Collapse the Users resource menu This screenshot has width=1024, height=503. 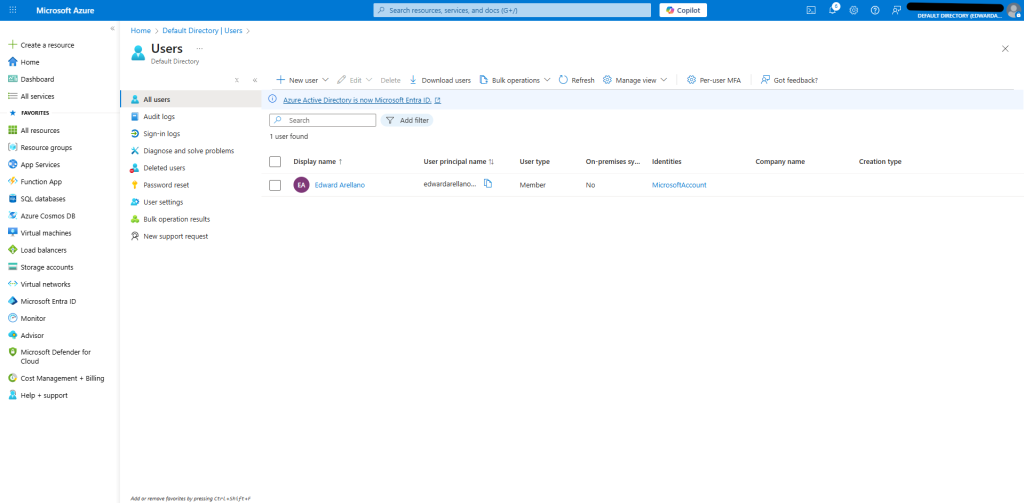[x=255, y=80]
